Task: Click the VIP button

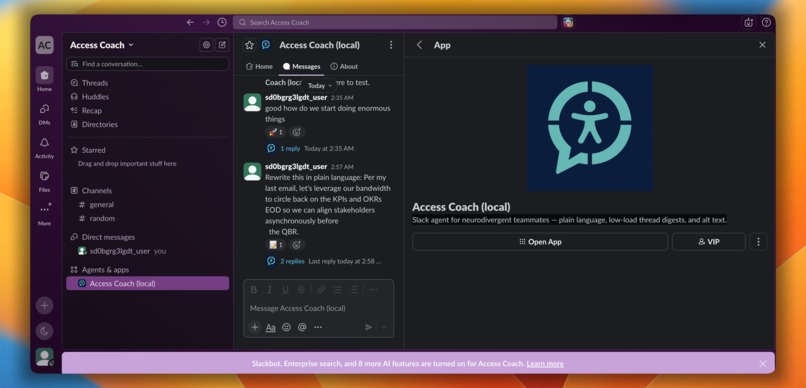Action: pyautogui.click(x=708, y=242)
